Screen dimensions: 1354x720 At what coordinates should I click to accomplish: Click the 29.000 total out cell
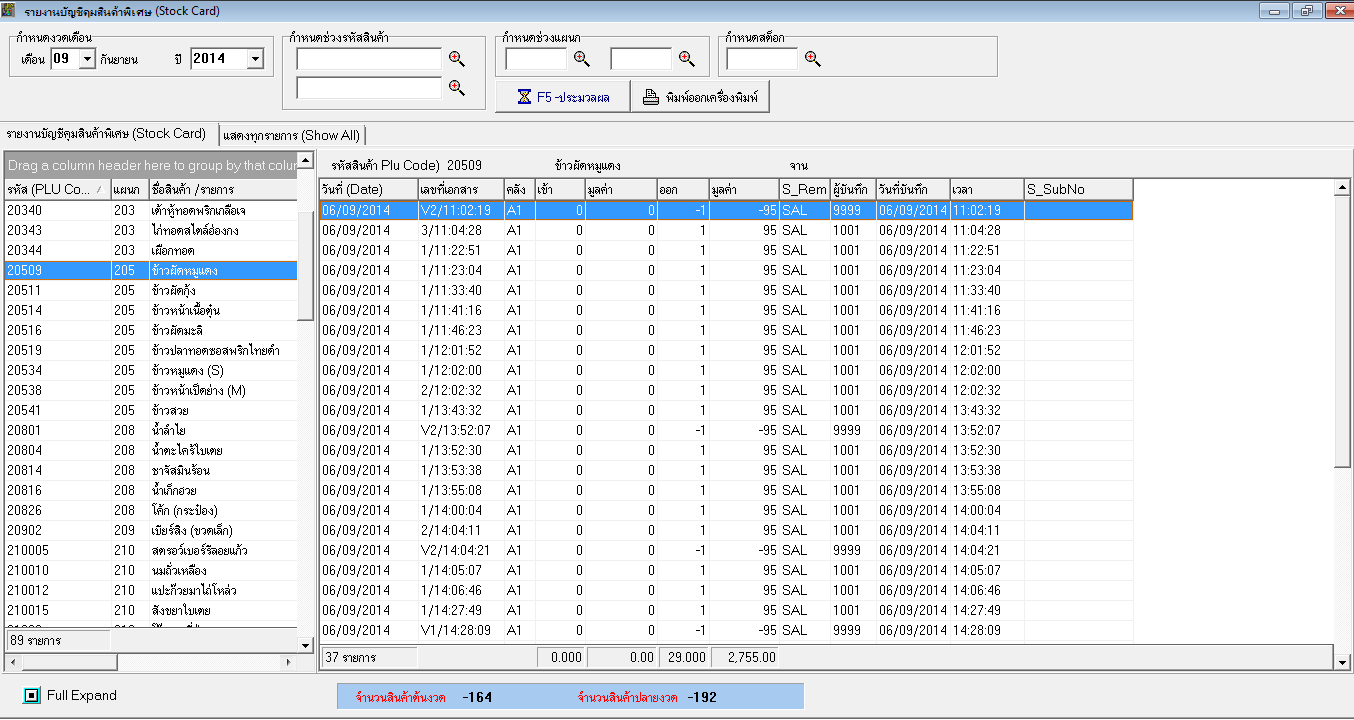683,657
